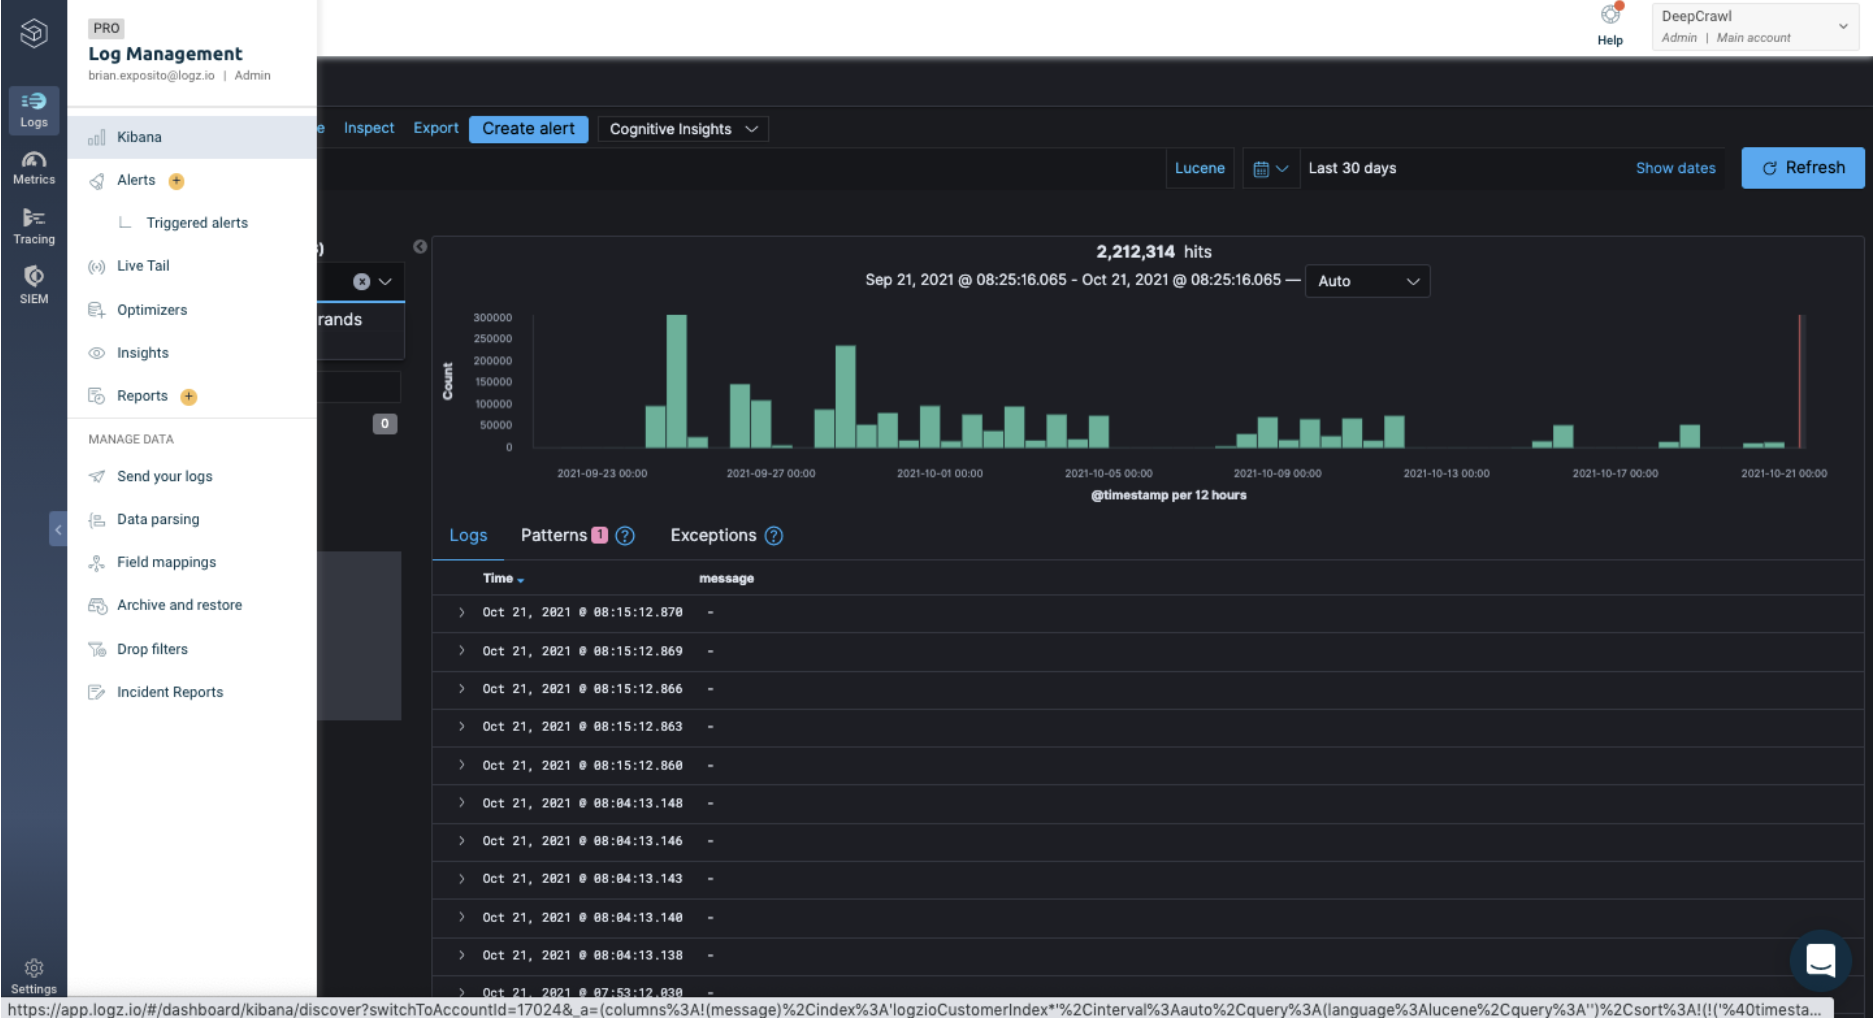This screenshot has width=1874, height=1022.
Task: Click the Live Tail broadcast icon
Action: click(97, 267)
